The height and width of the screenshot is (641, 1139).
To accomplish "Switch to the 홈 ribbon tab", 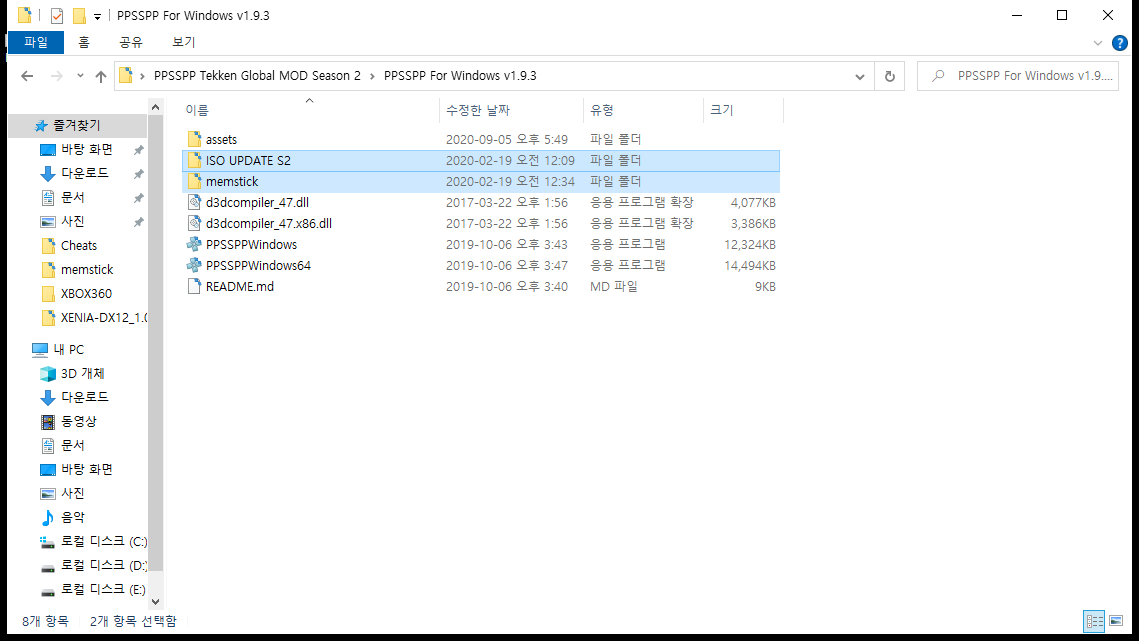I will 84,42.
